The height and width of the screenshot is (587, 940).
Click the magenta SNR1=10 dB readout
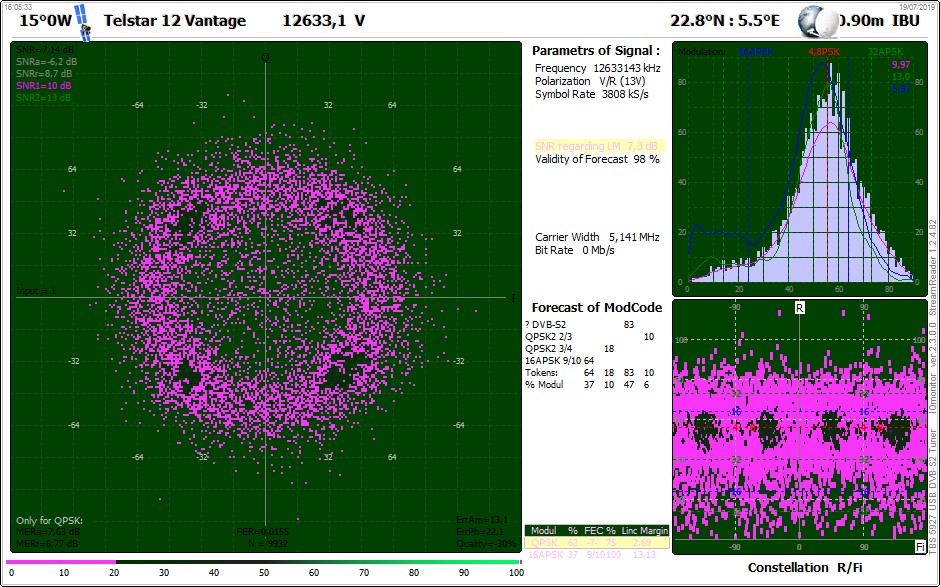coord(43,86)
